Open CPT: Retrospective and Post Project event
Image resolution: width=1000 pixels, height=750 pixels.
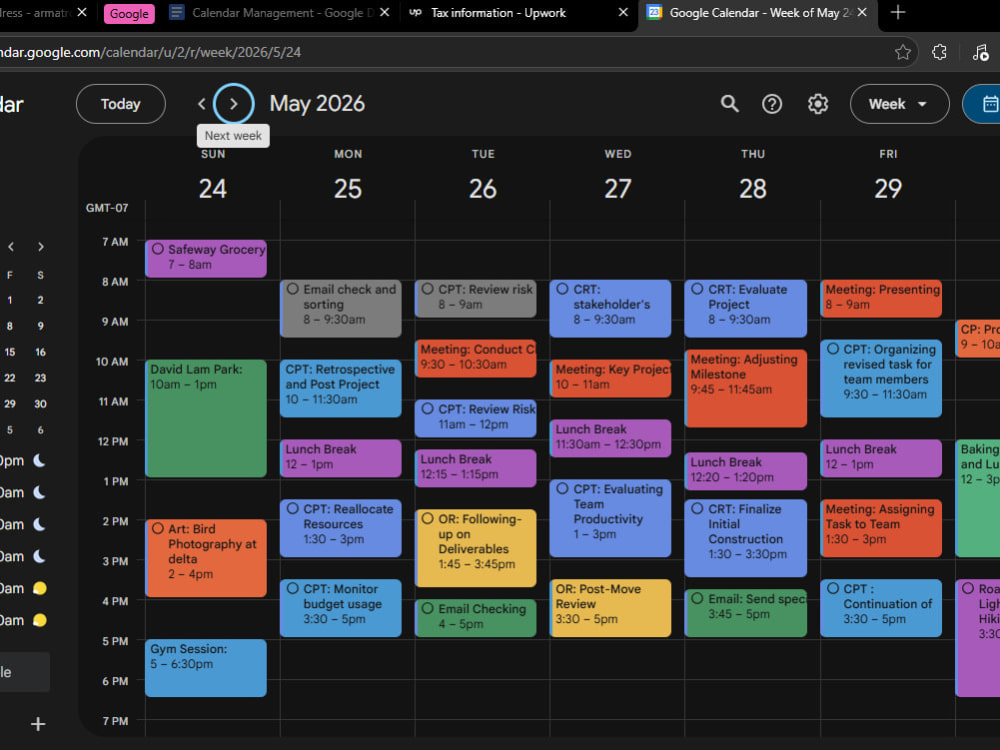(341, 388)
